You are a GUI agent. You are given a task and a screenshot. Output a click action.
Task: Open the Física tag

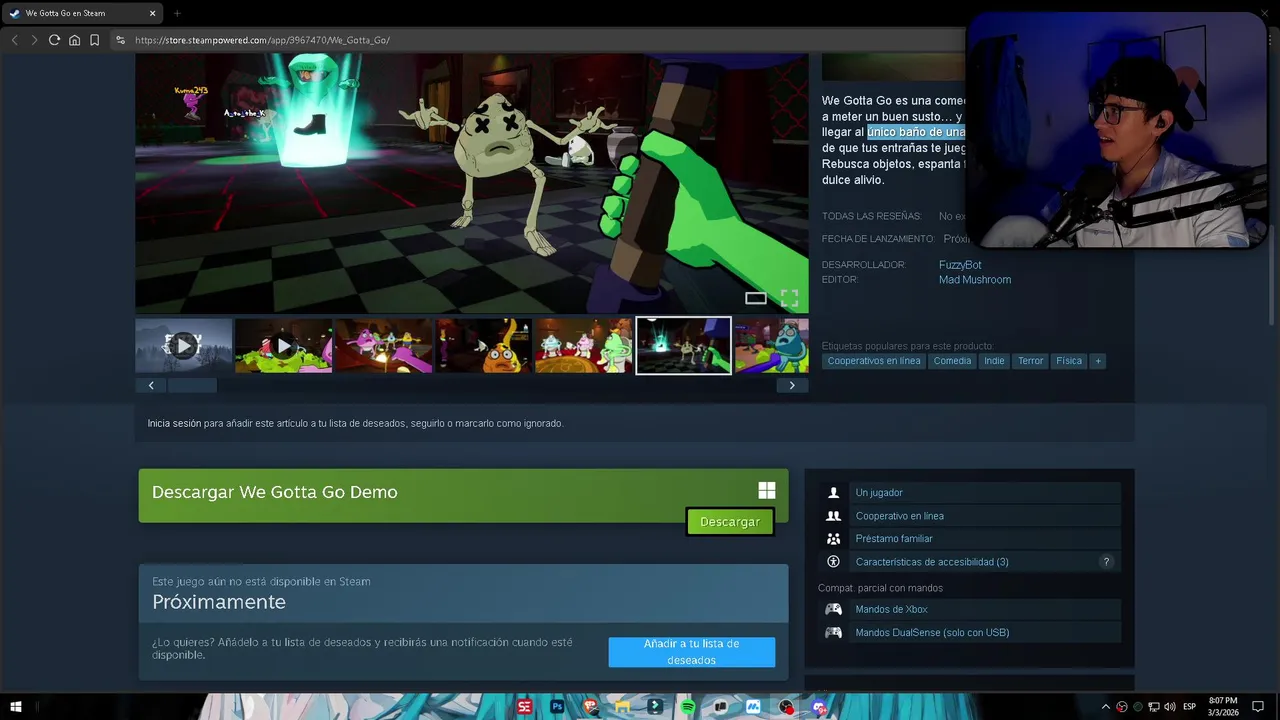tap(1069, 361)
